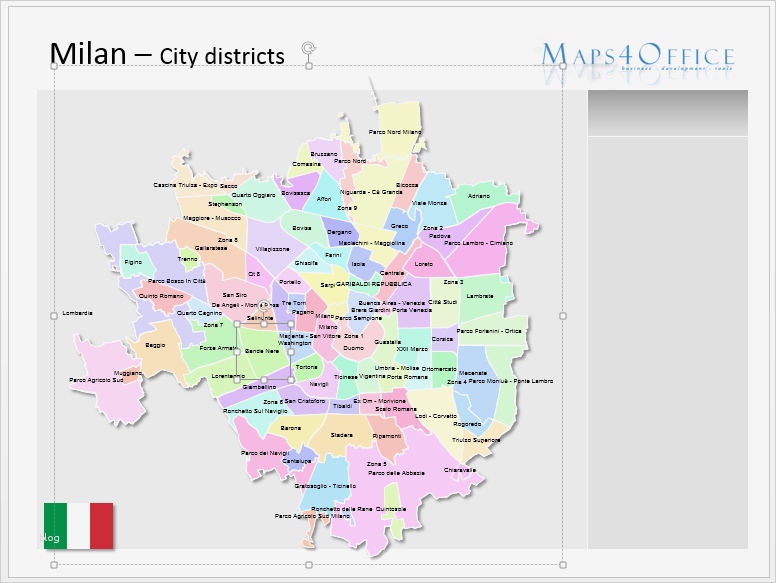Select the bottom-right handle of the large map selection
This screenshot has width=776, height=583.
[x=563, y=565]
